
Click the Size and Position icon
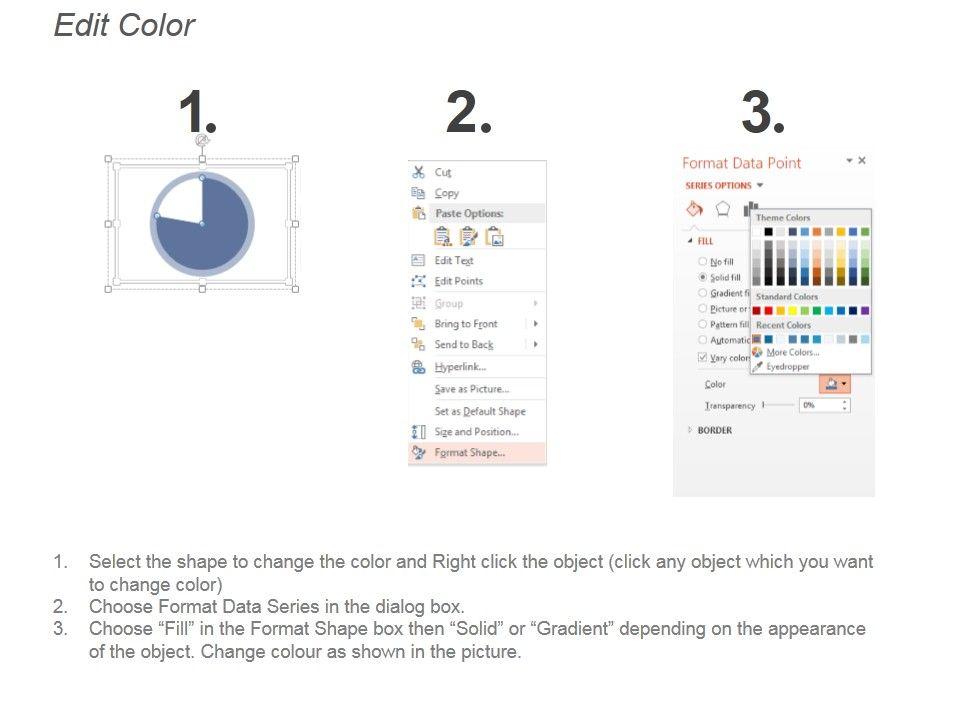[419, 432]
